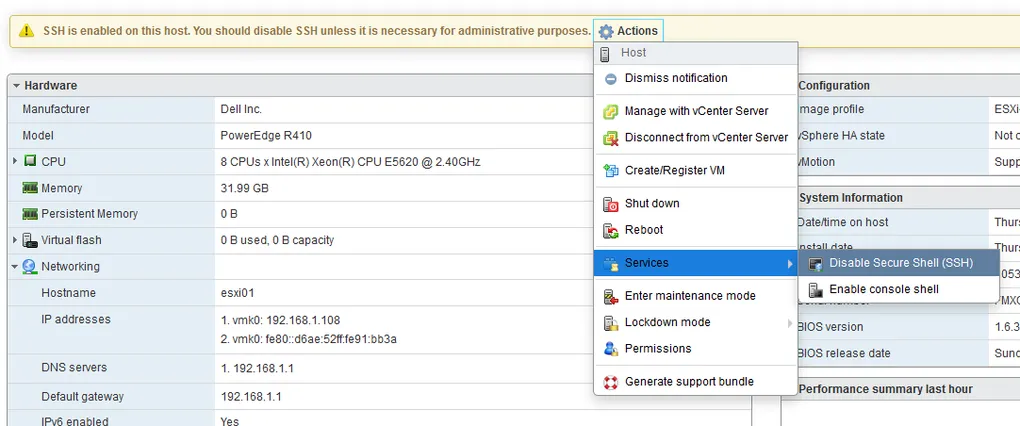This screenshot has width=1020, height=426.
Task: Choose Reboot from the host menu
Action: pyautogui.click(x=695, y=230)
